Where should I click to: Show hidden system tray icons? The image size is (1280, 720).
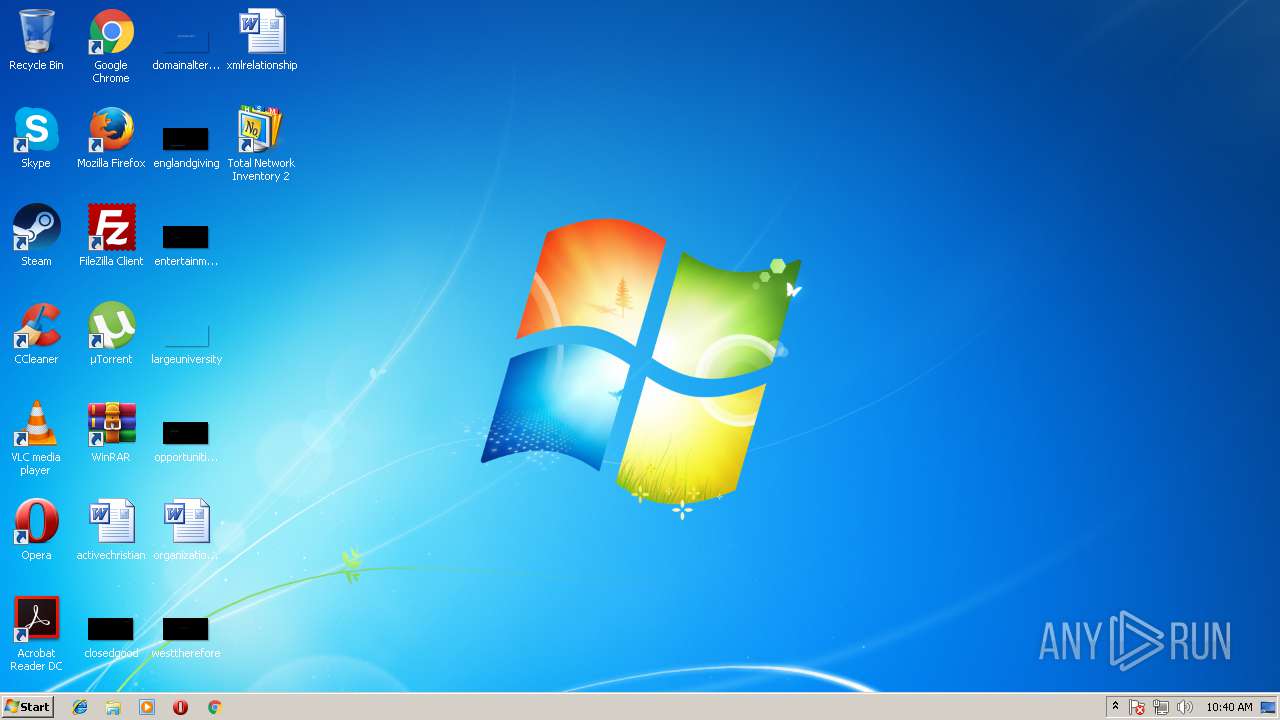point(1115,707)
